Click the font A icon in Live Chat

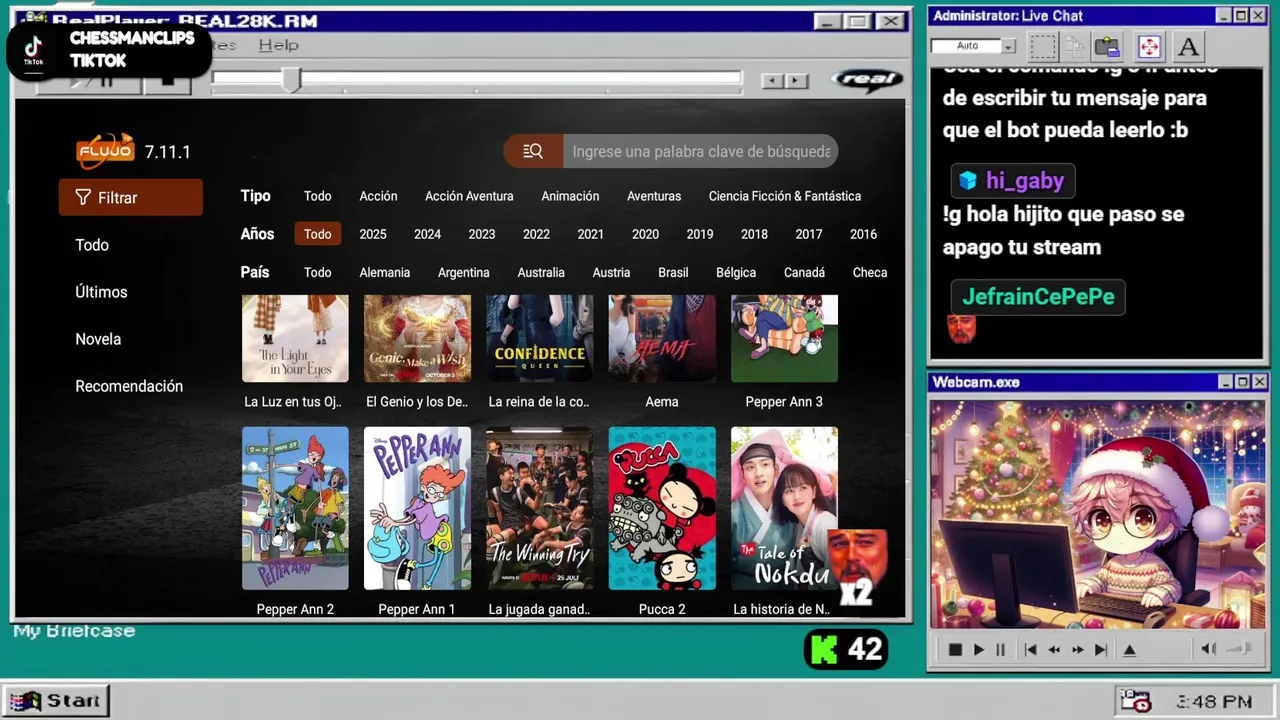[x=1187, y=46]
